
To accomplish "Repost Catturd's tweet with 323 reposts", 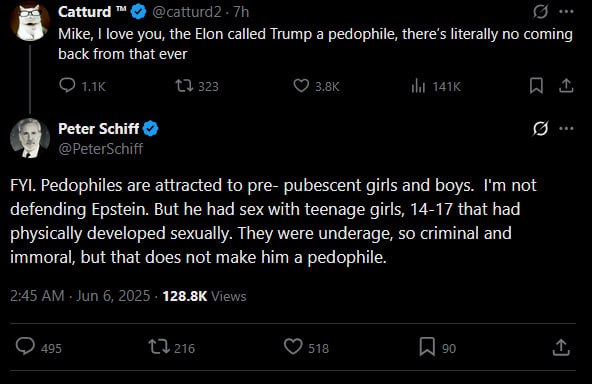I will (184, 86).
